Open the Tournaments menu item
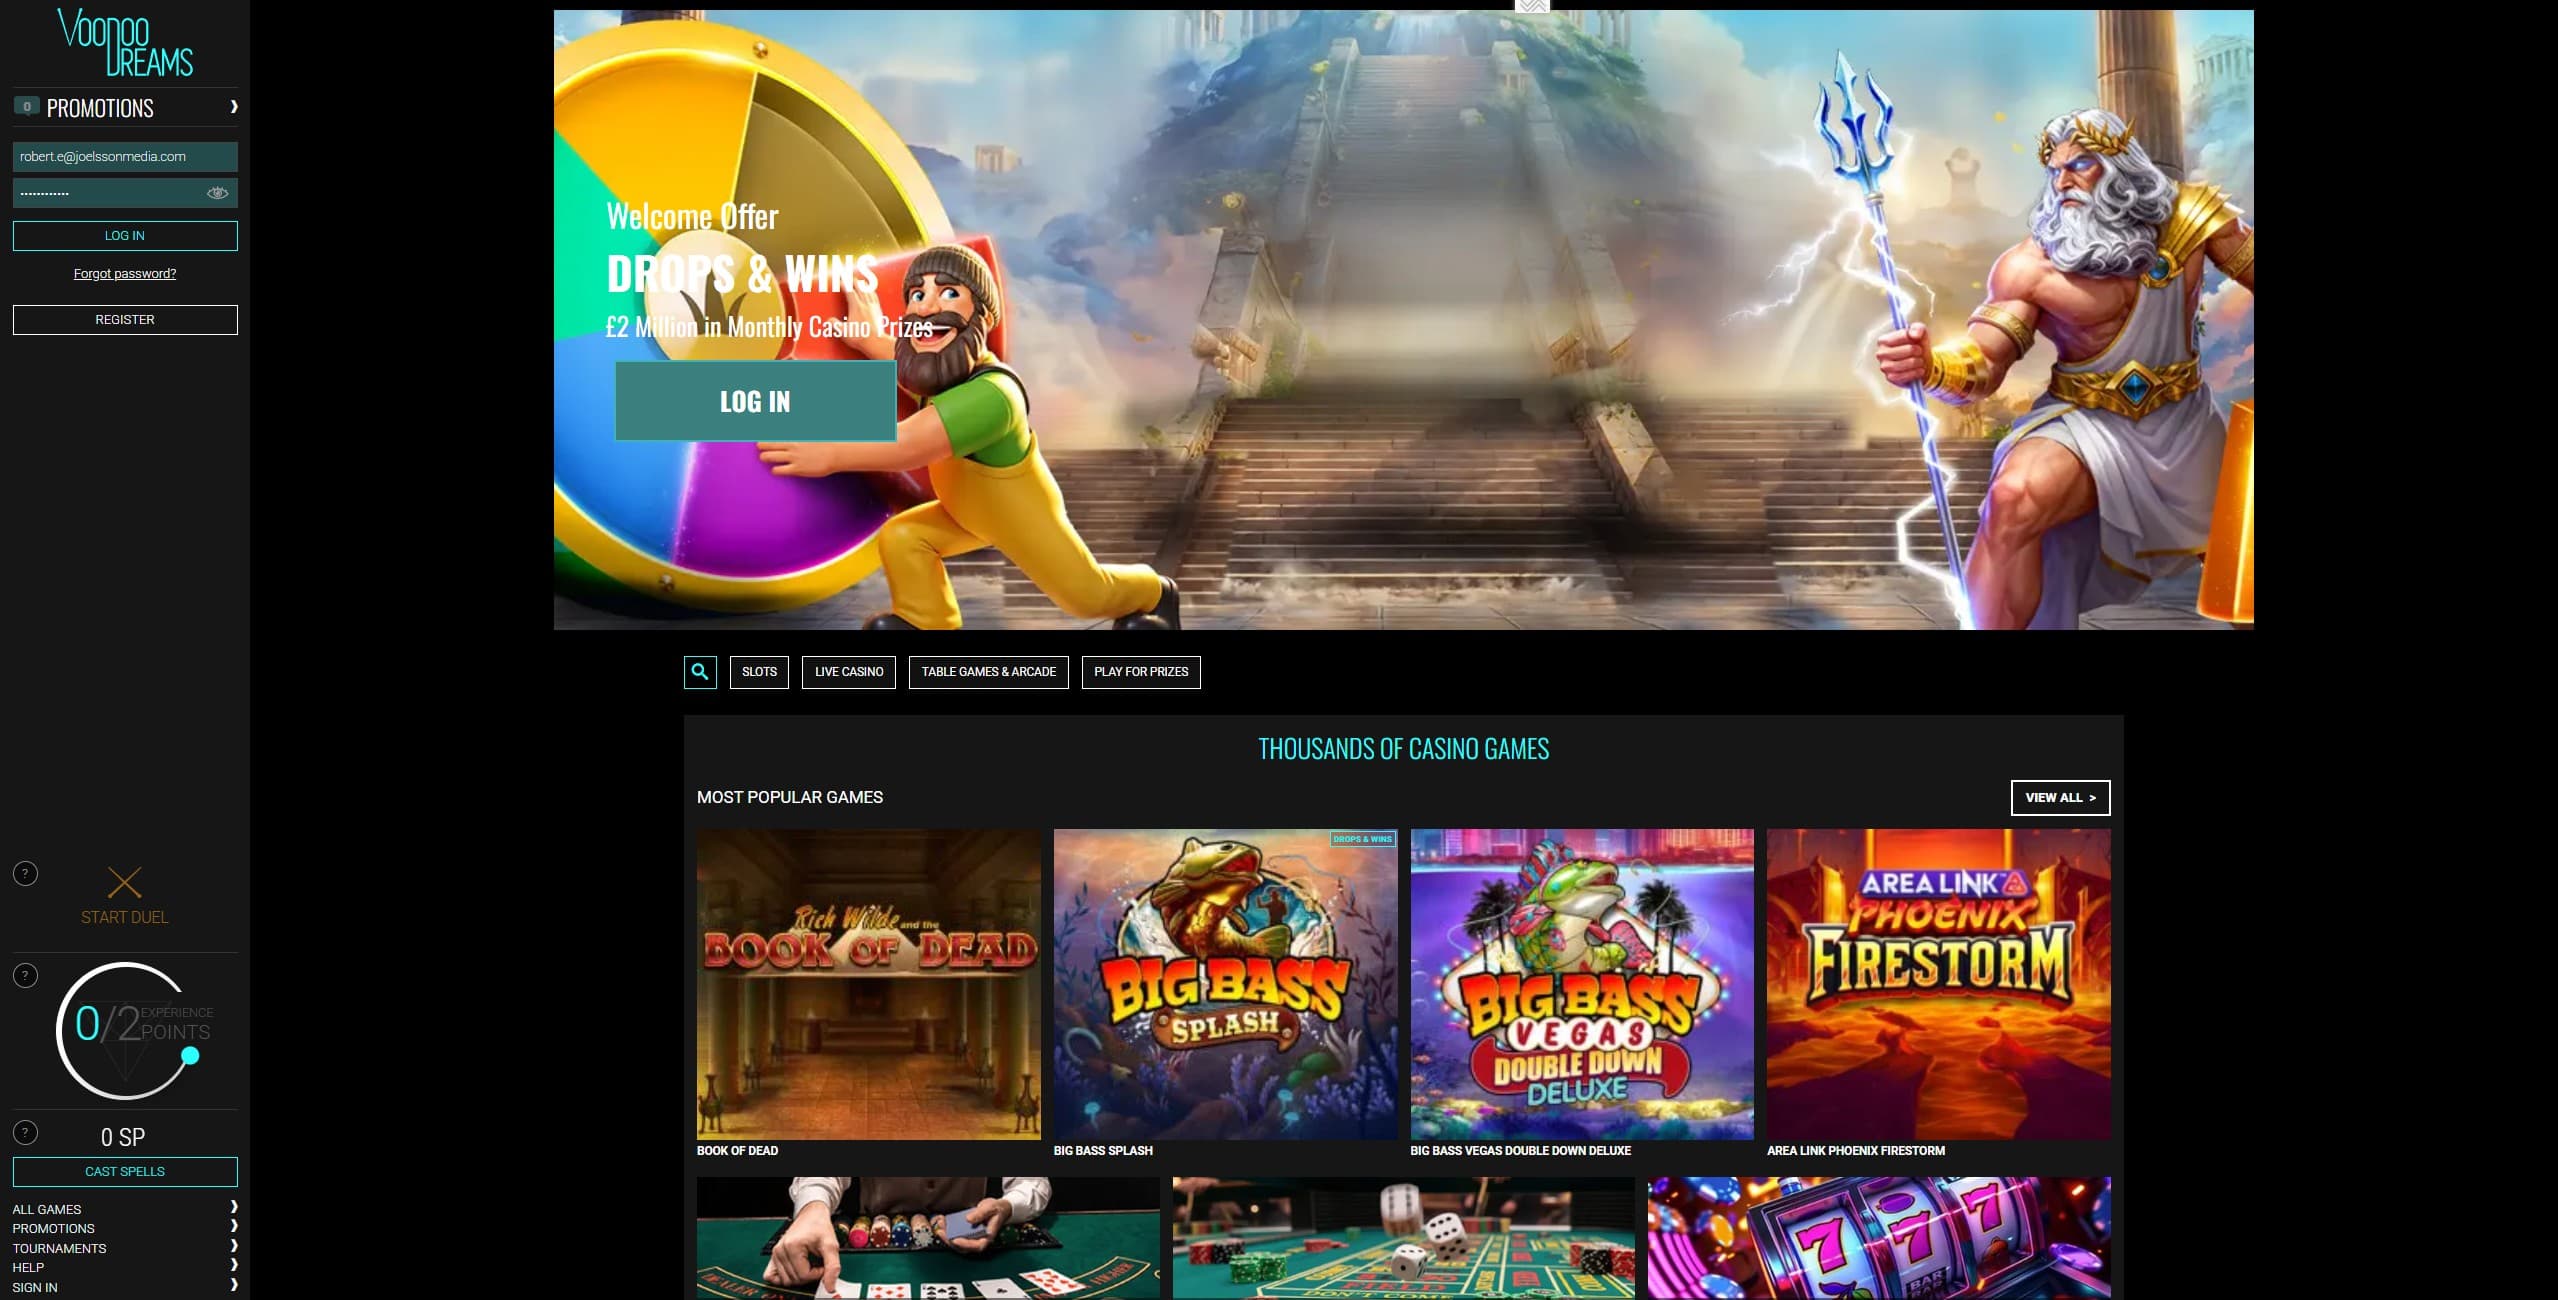This screenshot has height=1300, width=2558. 59,1248
